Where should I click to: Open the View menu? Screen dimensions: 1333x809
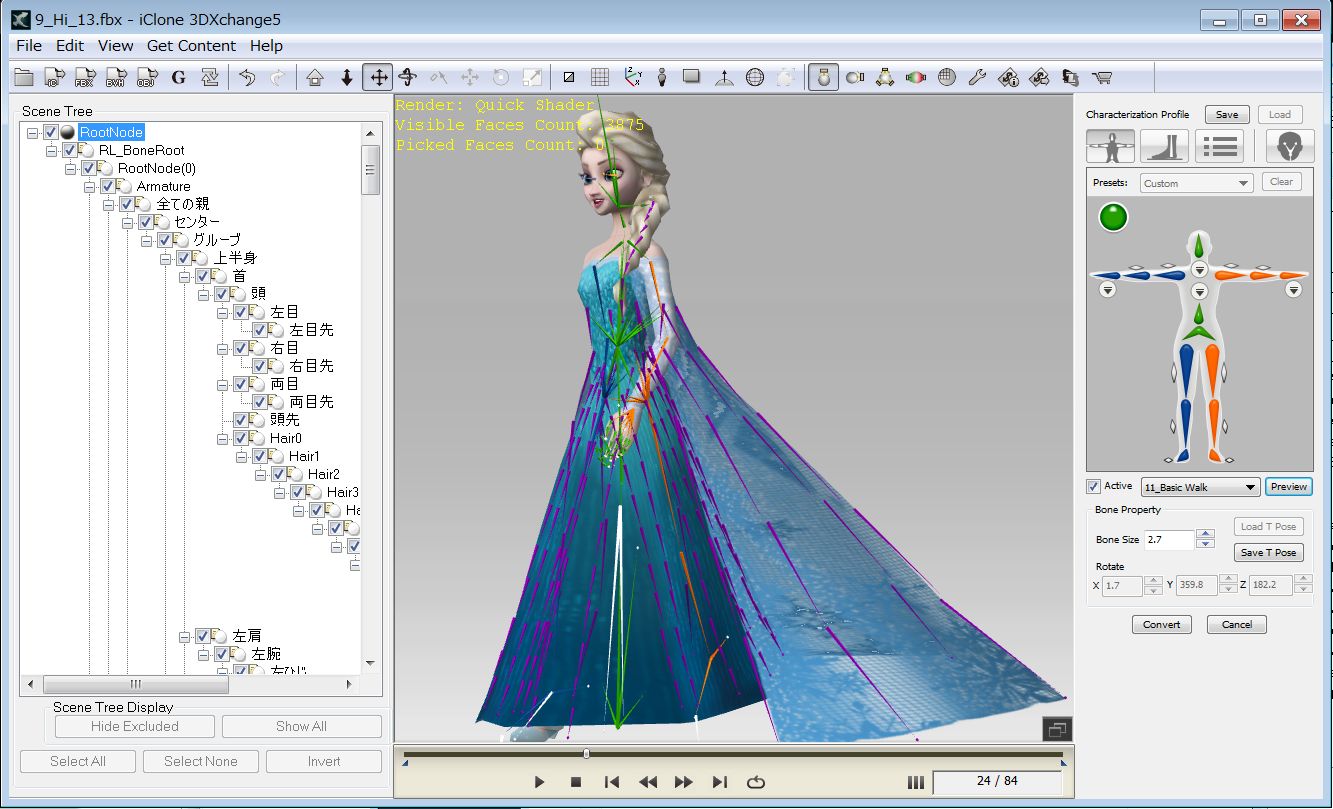115,46
